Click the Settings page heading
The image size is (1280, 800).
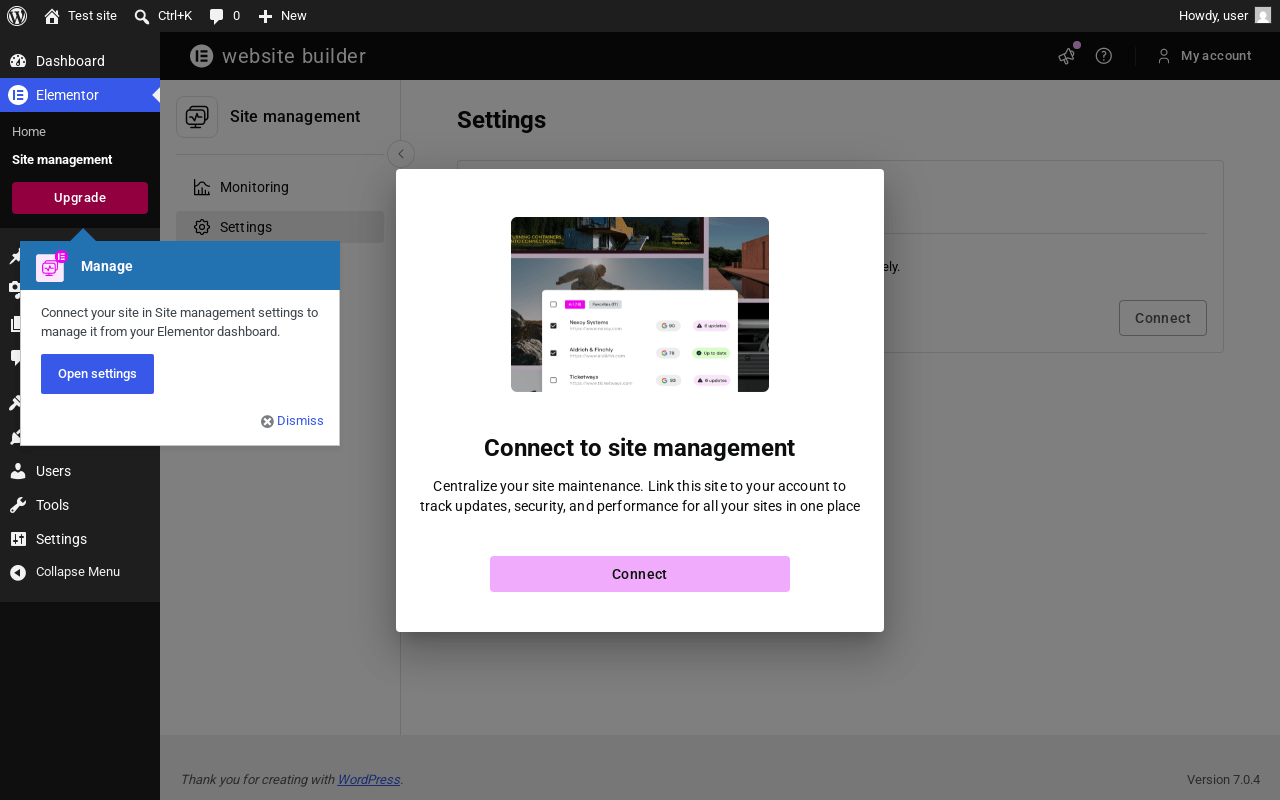tap(502, 120)
